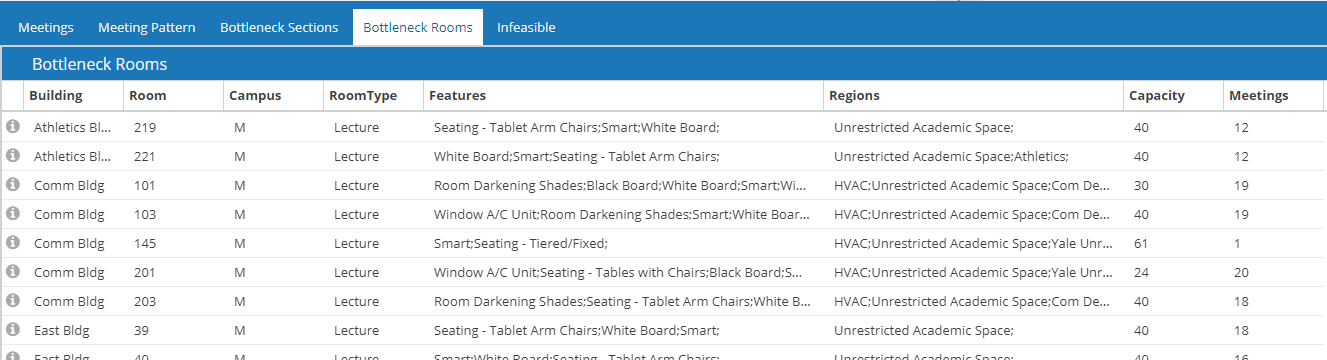Show info for Comm Bldg room 145
Image resolution: width=1327 pixels, height=360 pixels.
coord(13,243)
